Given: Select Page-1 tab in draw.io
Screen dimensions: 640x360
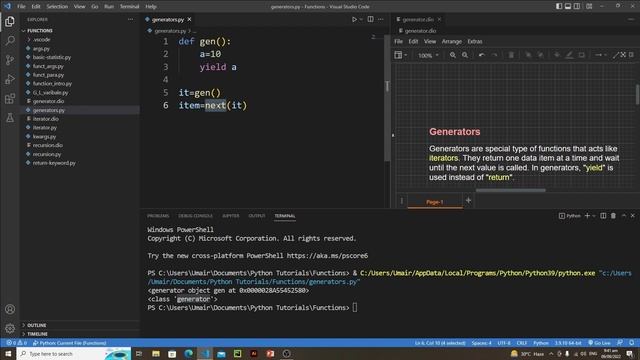Looking at the screenshot, I should (435, 202).
